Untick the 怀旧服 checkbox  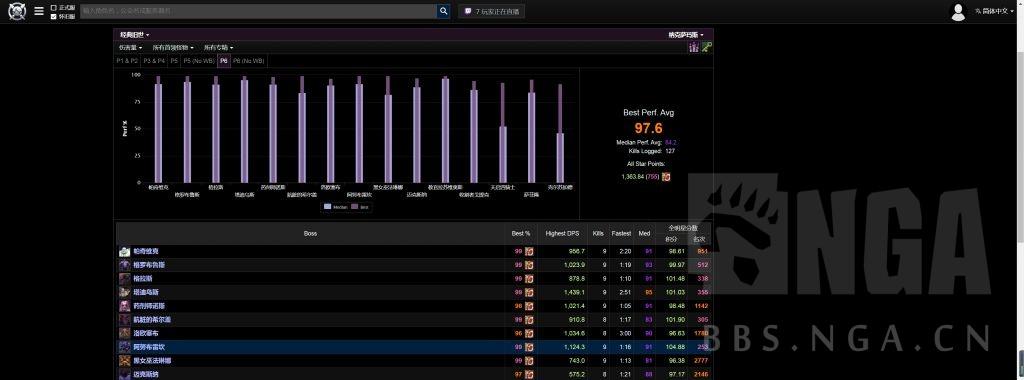tap(54, 16)
